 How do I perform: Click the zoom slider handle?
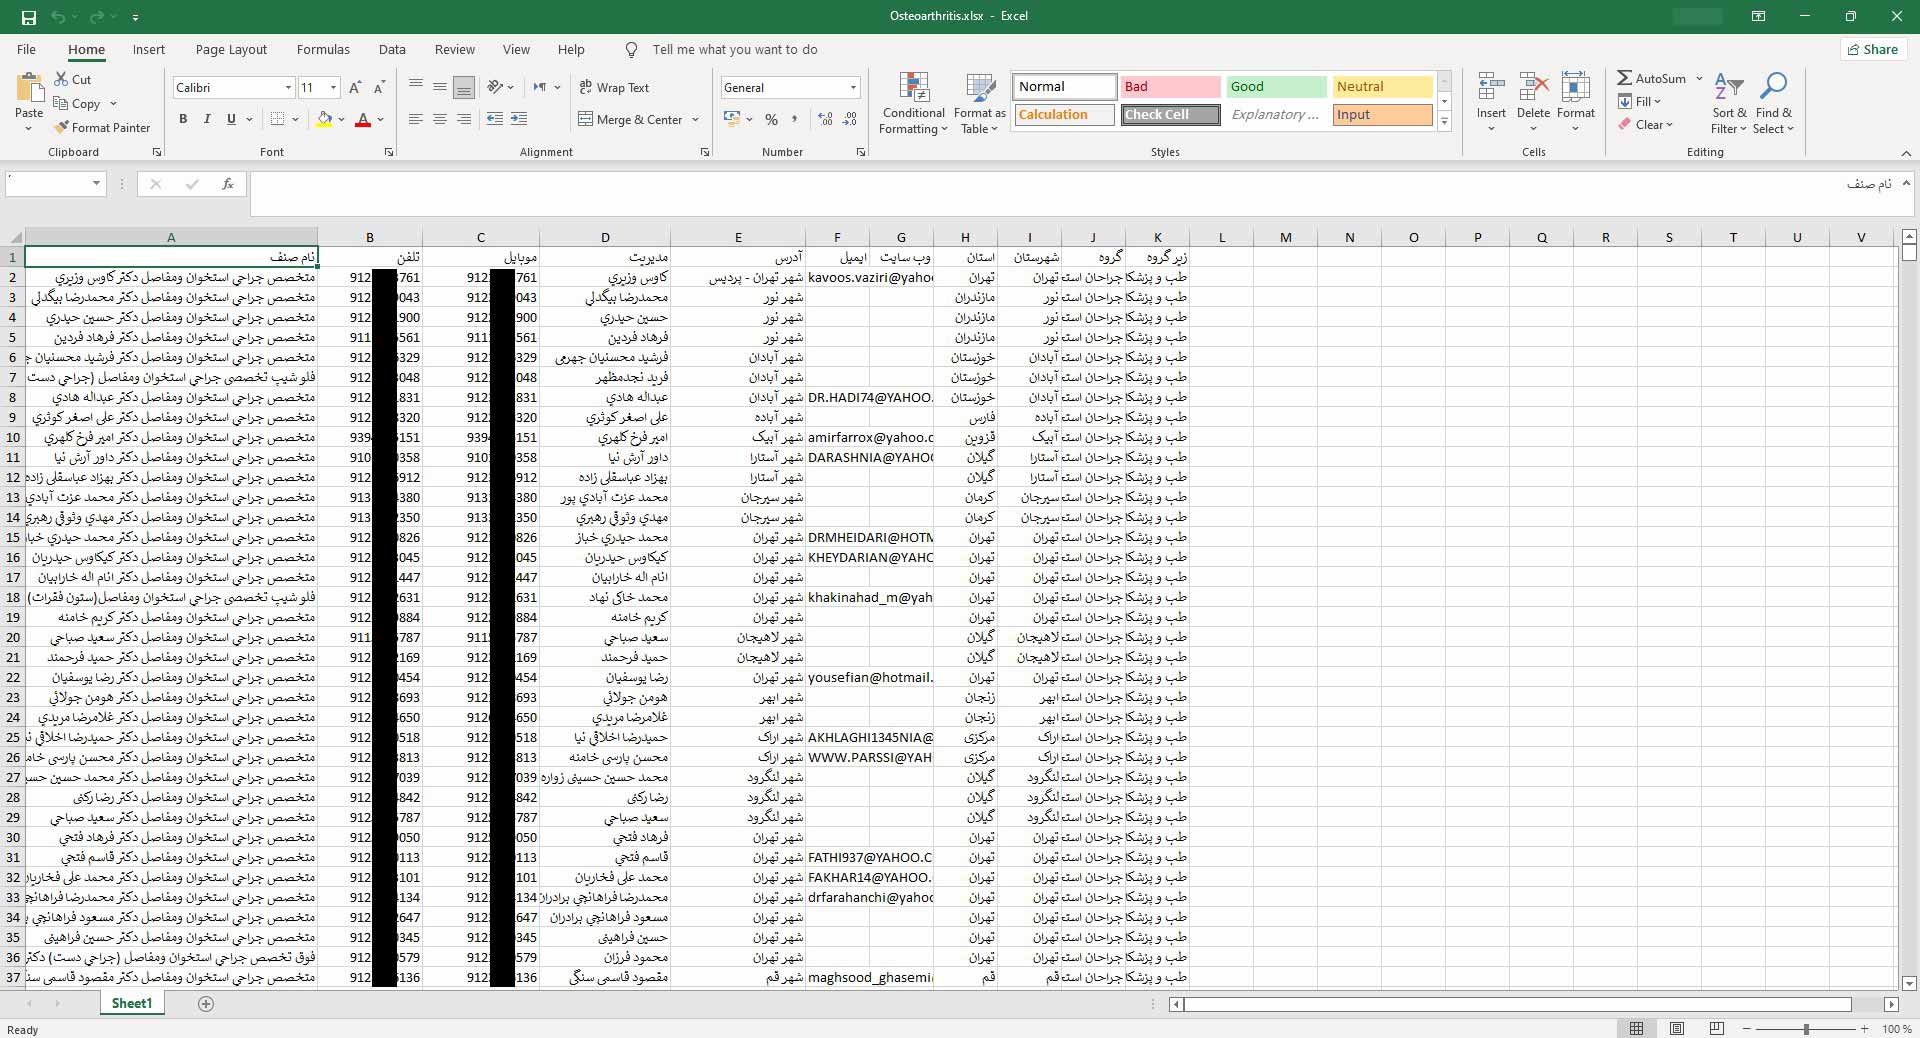tap(1806, 1029)
